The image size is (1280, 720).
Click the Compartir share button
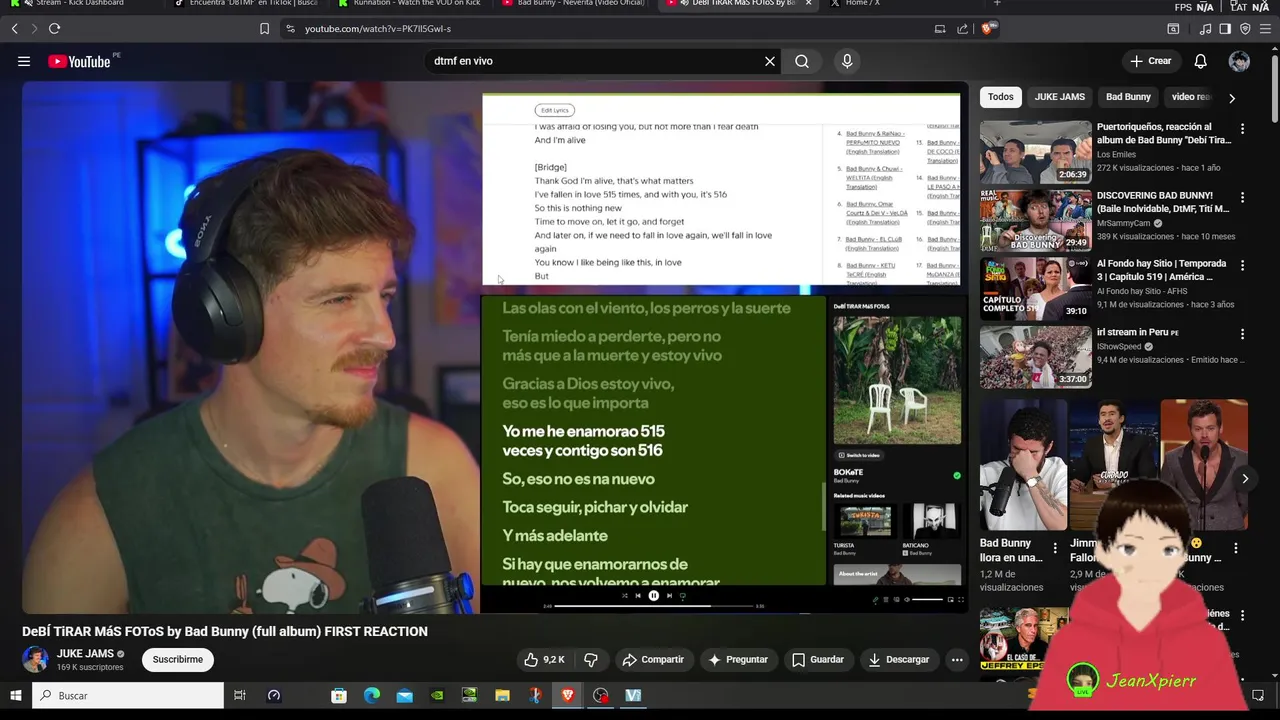click(x=653, y=660)
